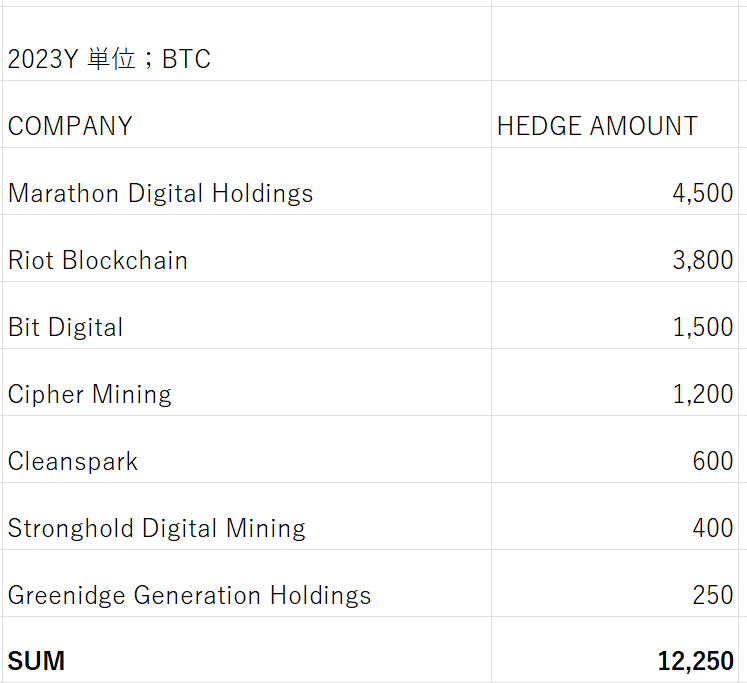This screenshot has width=747, height=683.
Task: Click the 250 value cell
Action: 712,595
